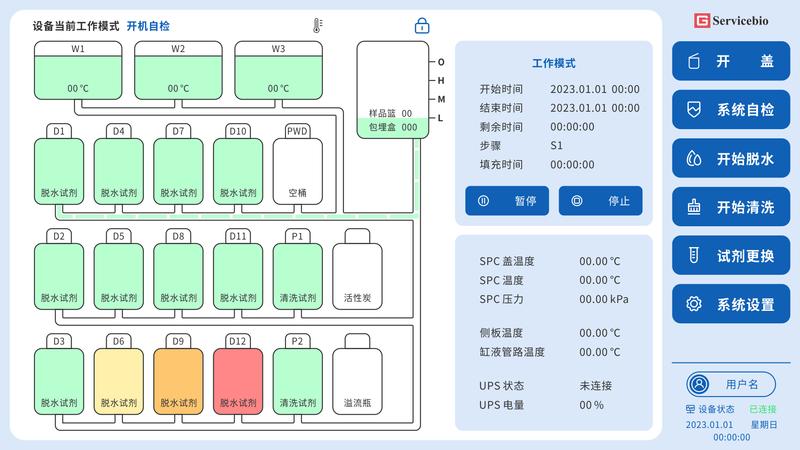
Task: Click the UPS 电量 00 % value
Action: [591, 405]
